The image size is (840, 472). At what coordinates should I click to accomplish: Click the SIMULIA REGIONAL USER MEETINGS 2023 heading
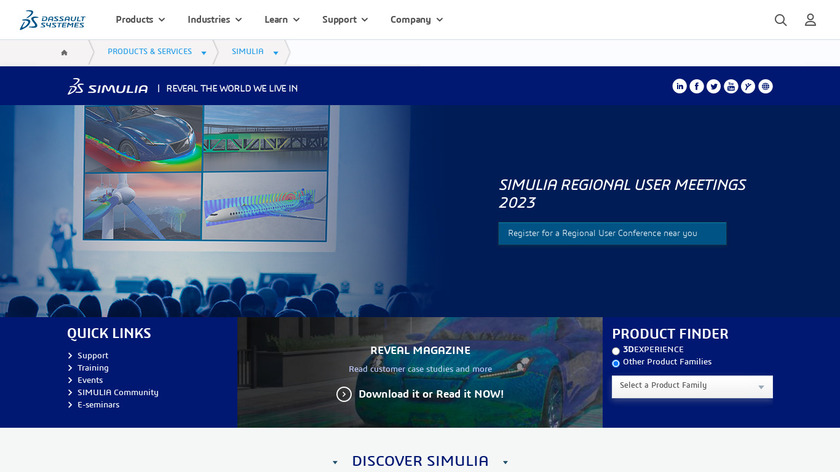pyautogui.click(x=622, y=193)
